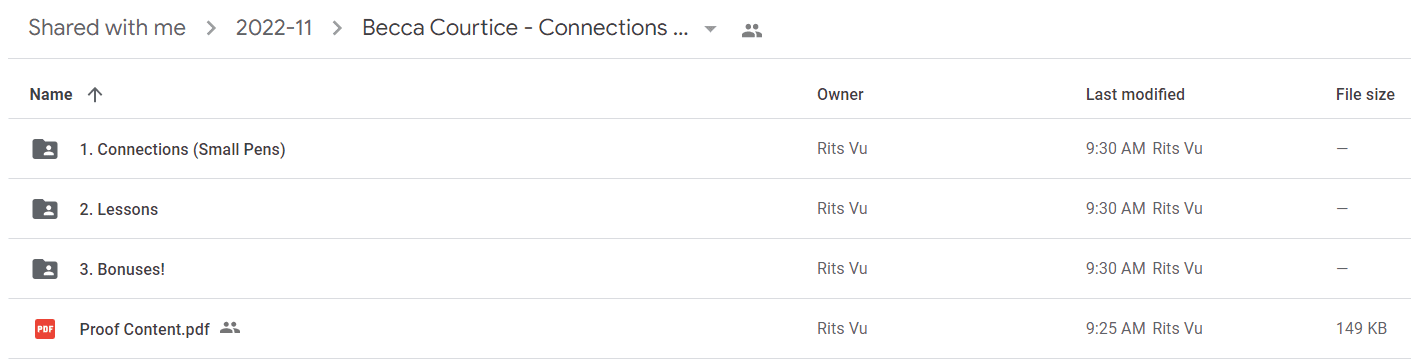
Task: Click the File size column header
Action: pos(1365,95)
